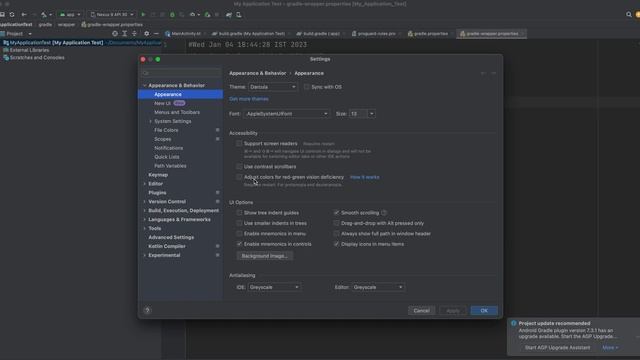Click the Search Everywhere magnifier icon
Image resolution: width=640 pixels, height=360 pixels.
pos(629,15)
